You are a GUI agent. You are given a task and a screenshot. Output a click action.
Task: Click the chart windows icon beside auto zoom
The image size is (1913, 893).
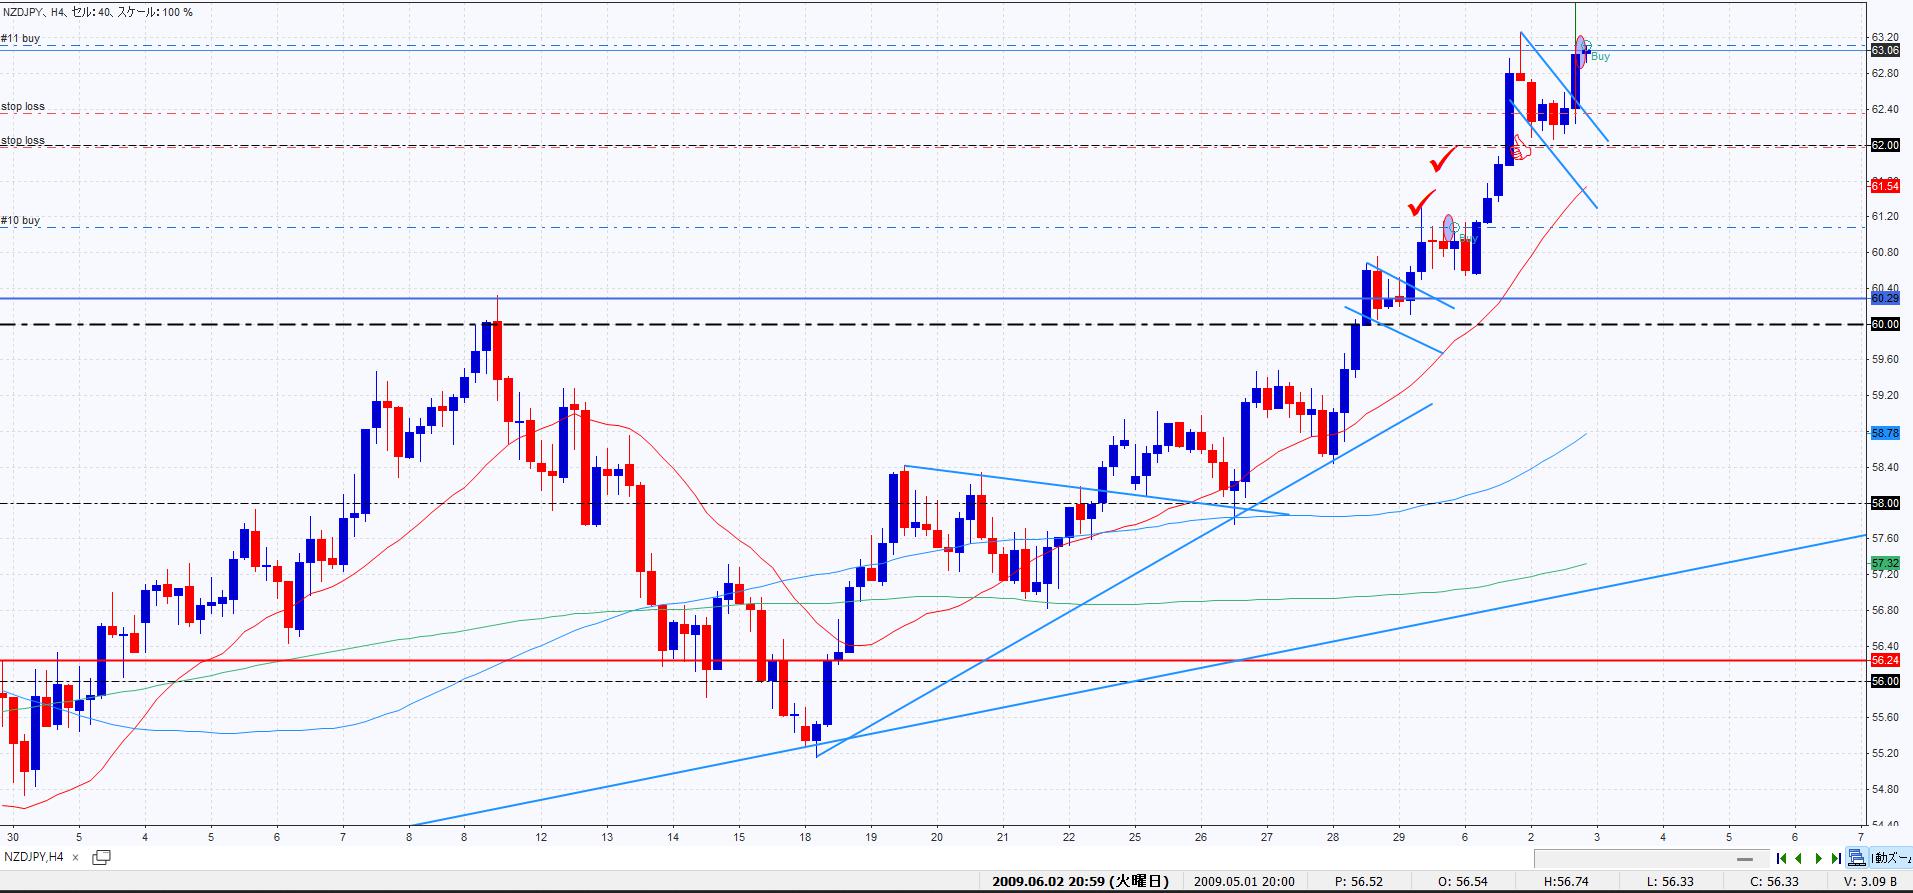[x=1856, y=858]
